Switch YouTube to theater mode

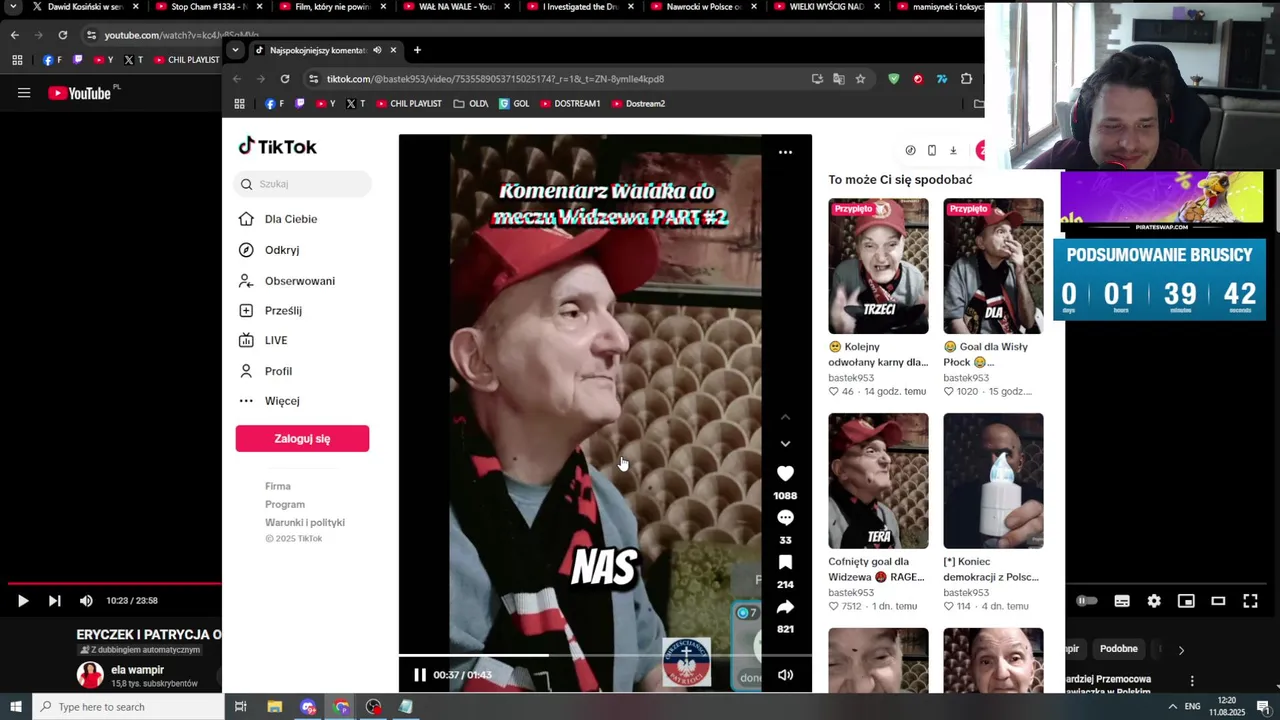(x=1218, y=601)
